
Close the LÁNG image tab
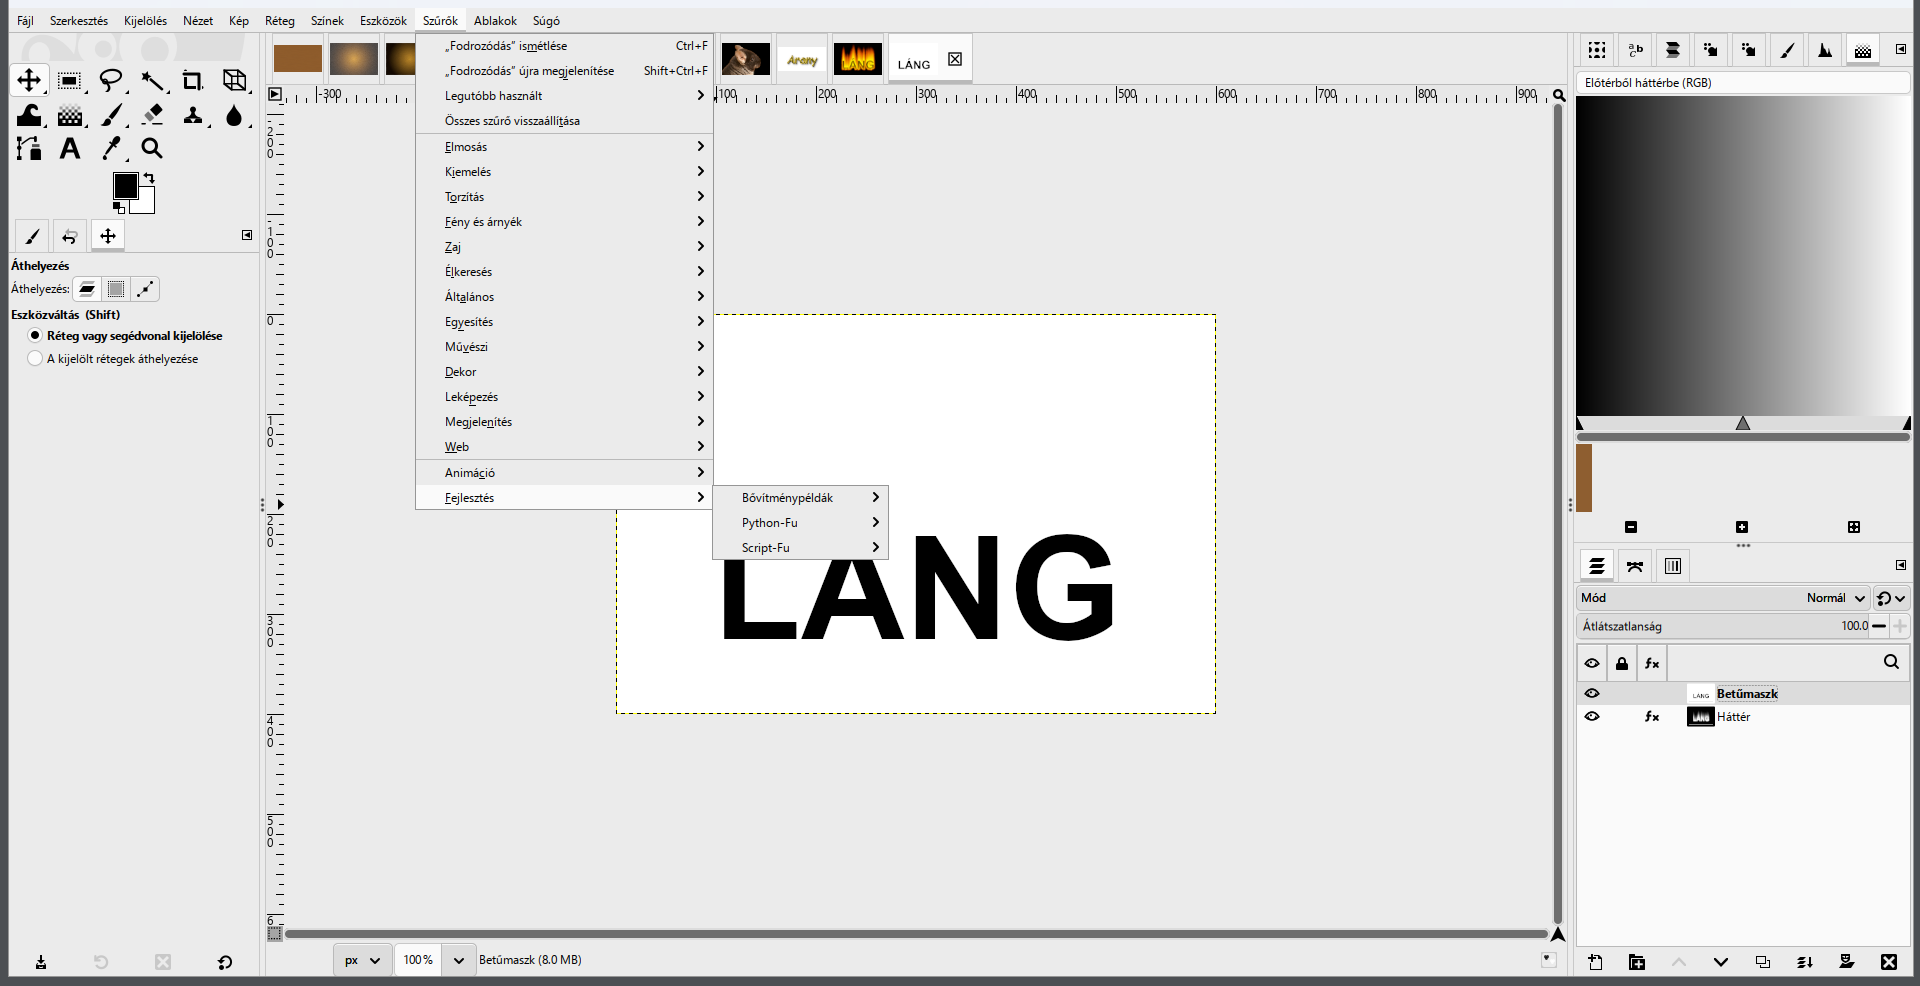[x=955, y=59]
